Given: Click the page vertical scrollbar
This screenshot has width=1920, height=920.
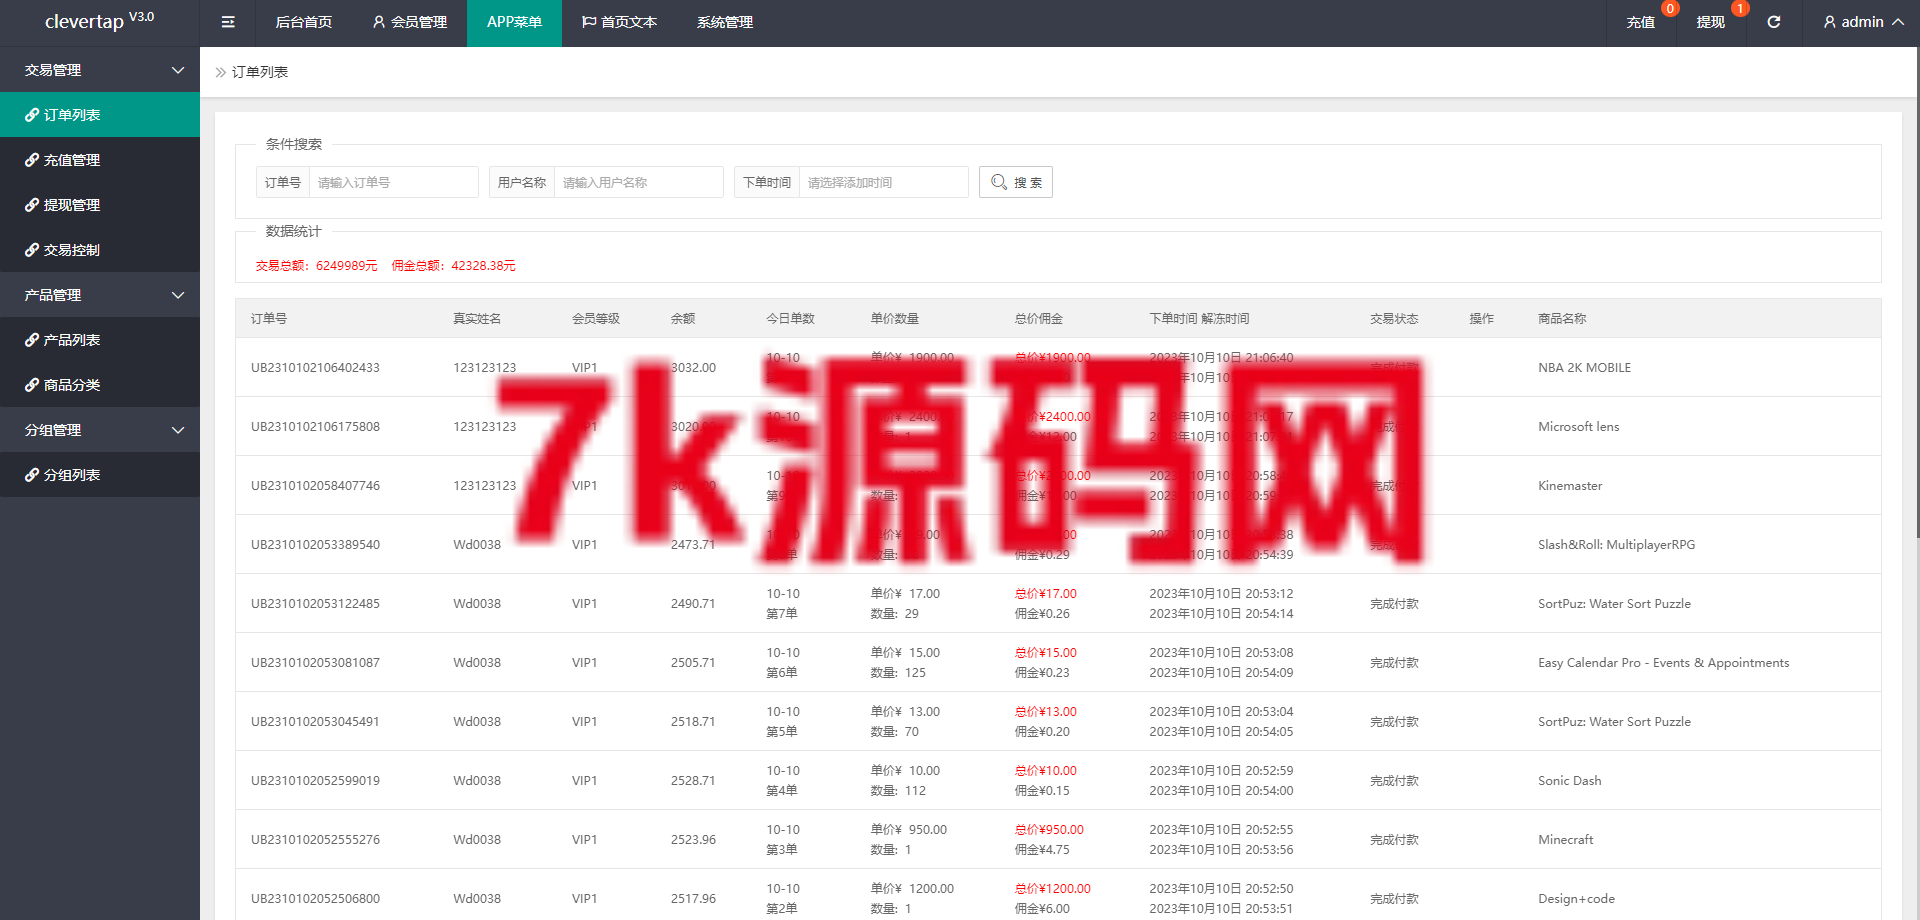Looking at the screenshot, I should point(1916,290).
